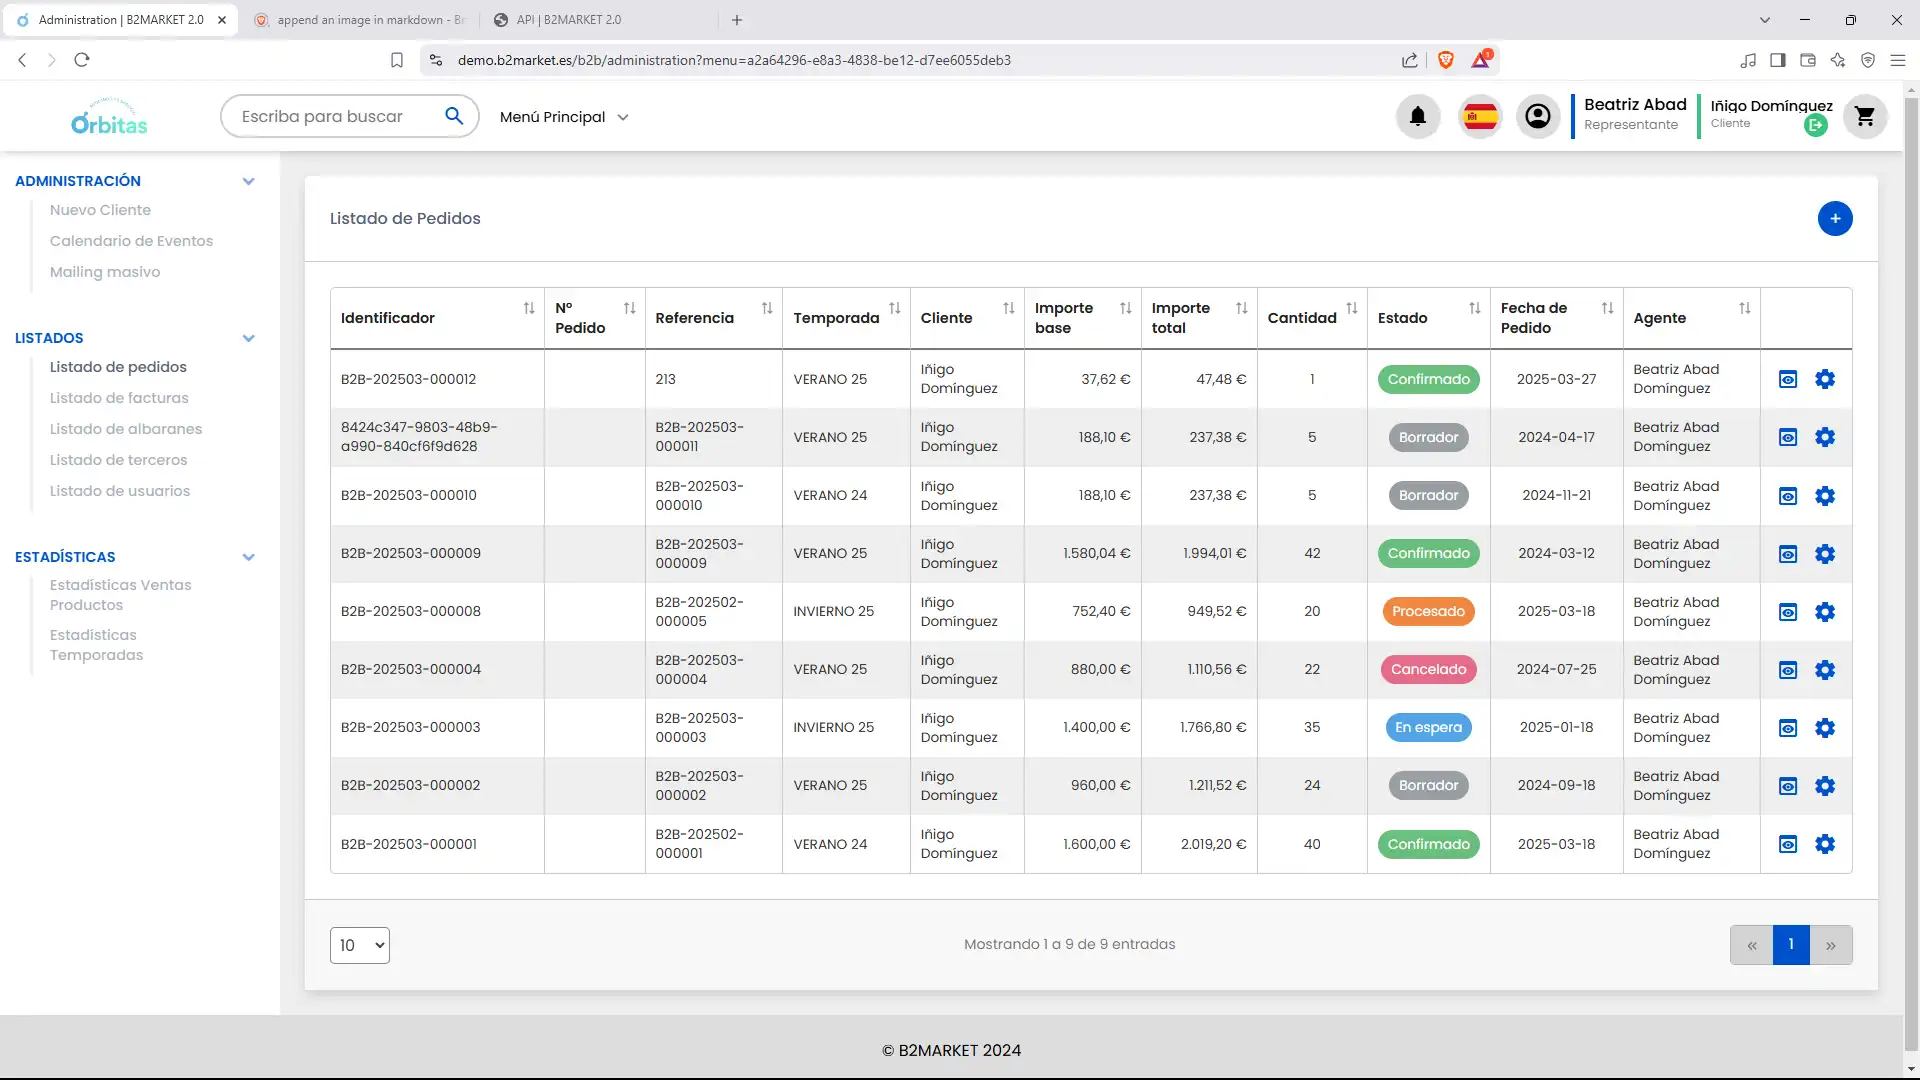Collapse the ESTADÍSTICAS sidebar section
The height and width of the screenshot is (1080, 1920).
pos(248,557)
